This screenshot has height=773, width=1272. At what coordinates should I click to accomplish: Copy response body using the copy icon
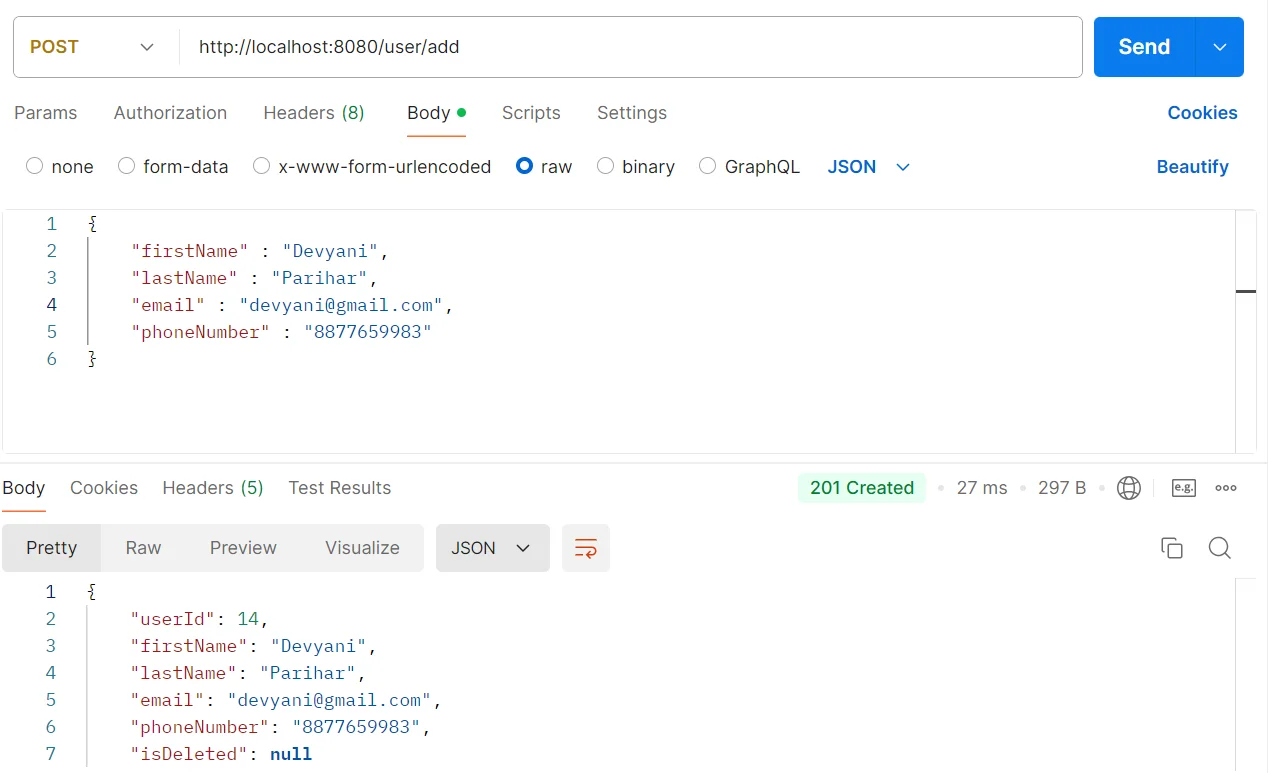pyautogui.click(x=1171, y=548)
